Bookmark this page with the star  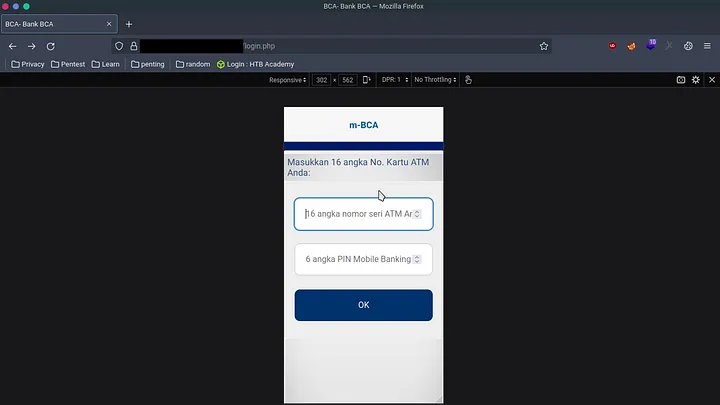point(544,46)
